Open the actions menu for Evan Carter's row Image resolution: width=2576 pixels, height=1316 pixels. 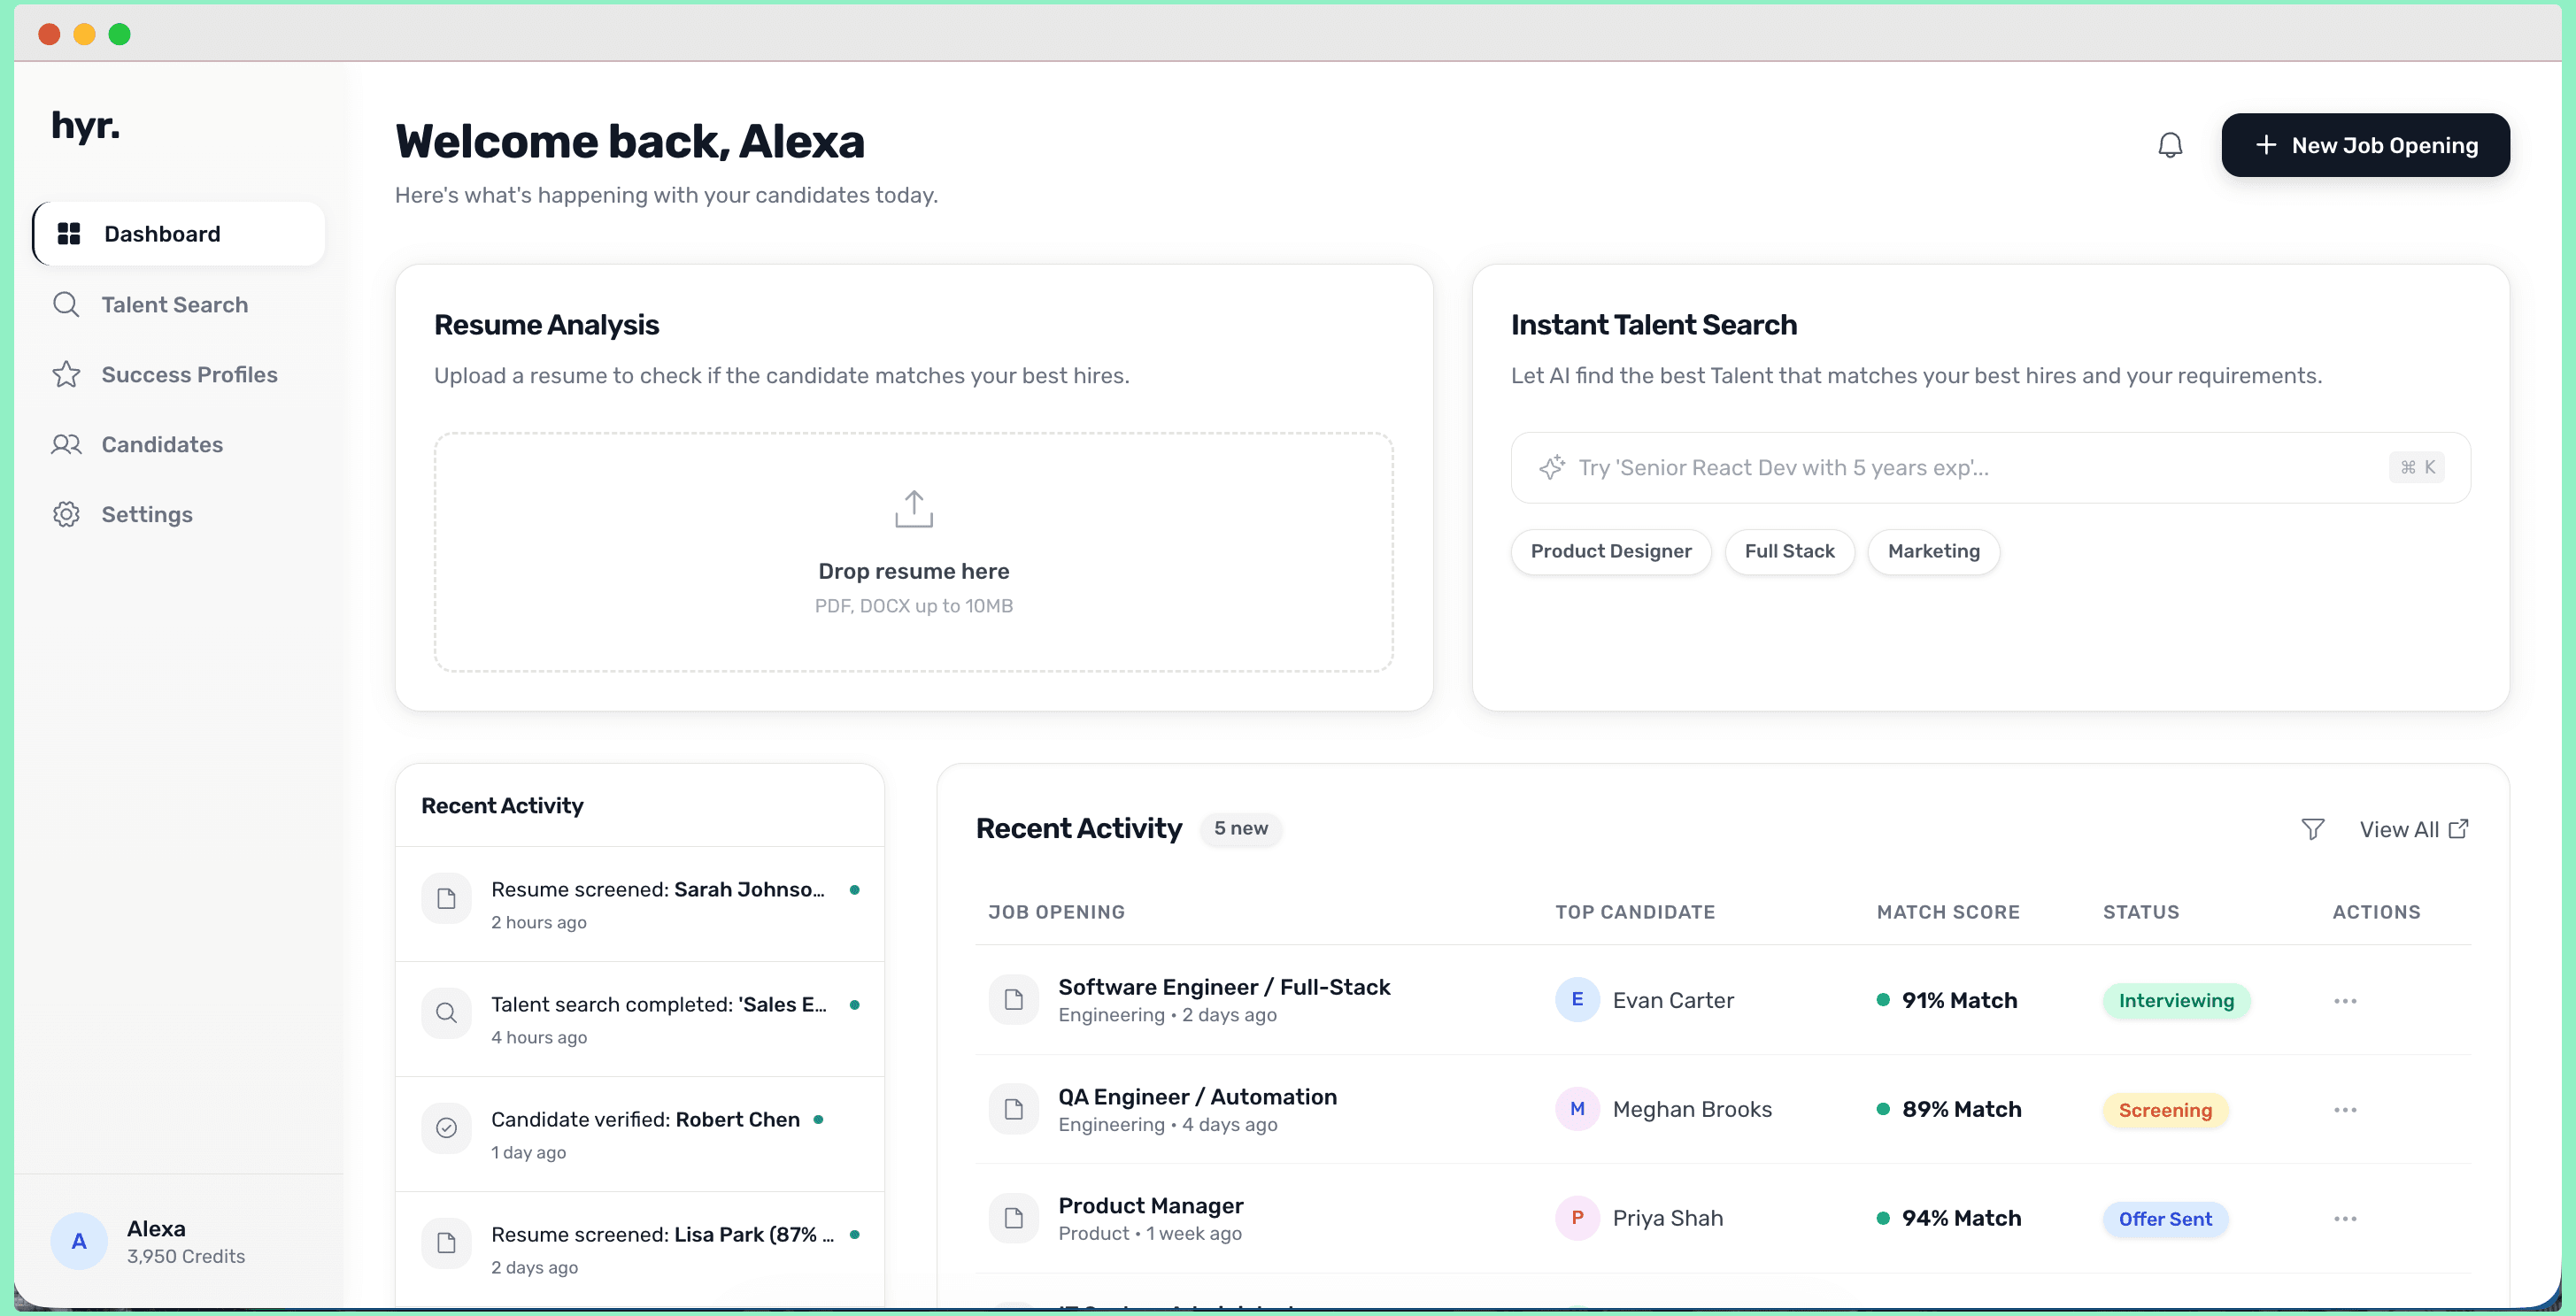click(x=2346, y=1000)
